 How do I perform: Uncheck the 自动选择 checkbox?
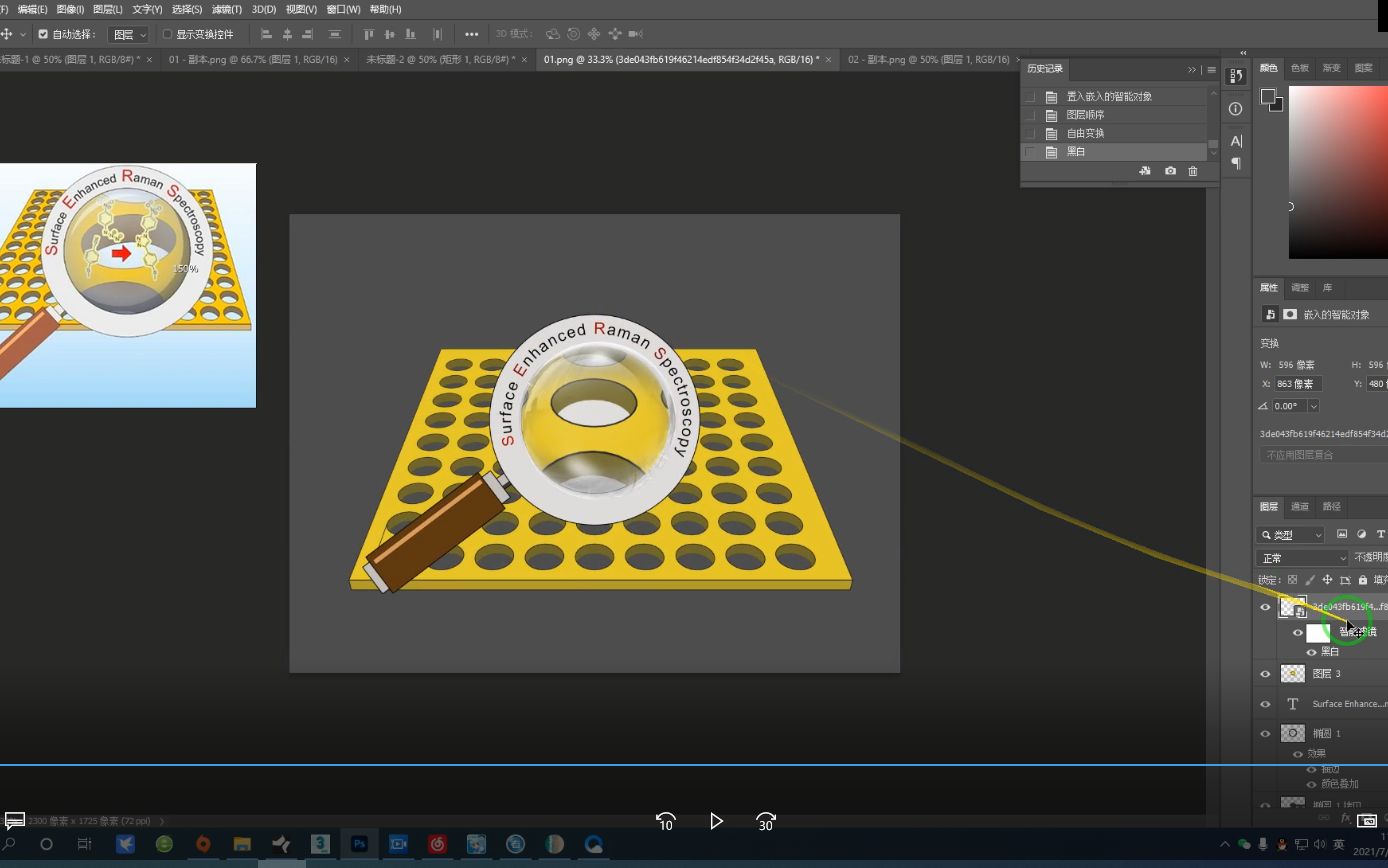[43, 34]
